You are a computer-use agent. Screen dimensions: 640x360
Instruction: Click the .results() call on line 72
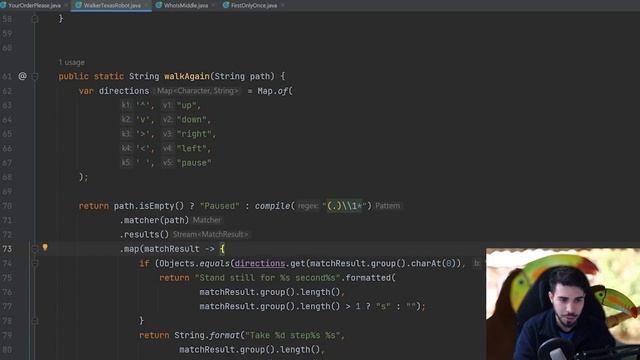(x=144, y=235)
